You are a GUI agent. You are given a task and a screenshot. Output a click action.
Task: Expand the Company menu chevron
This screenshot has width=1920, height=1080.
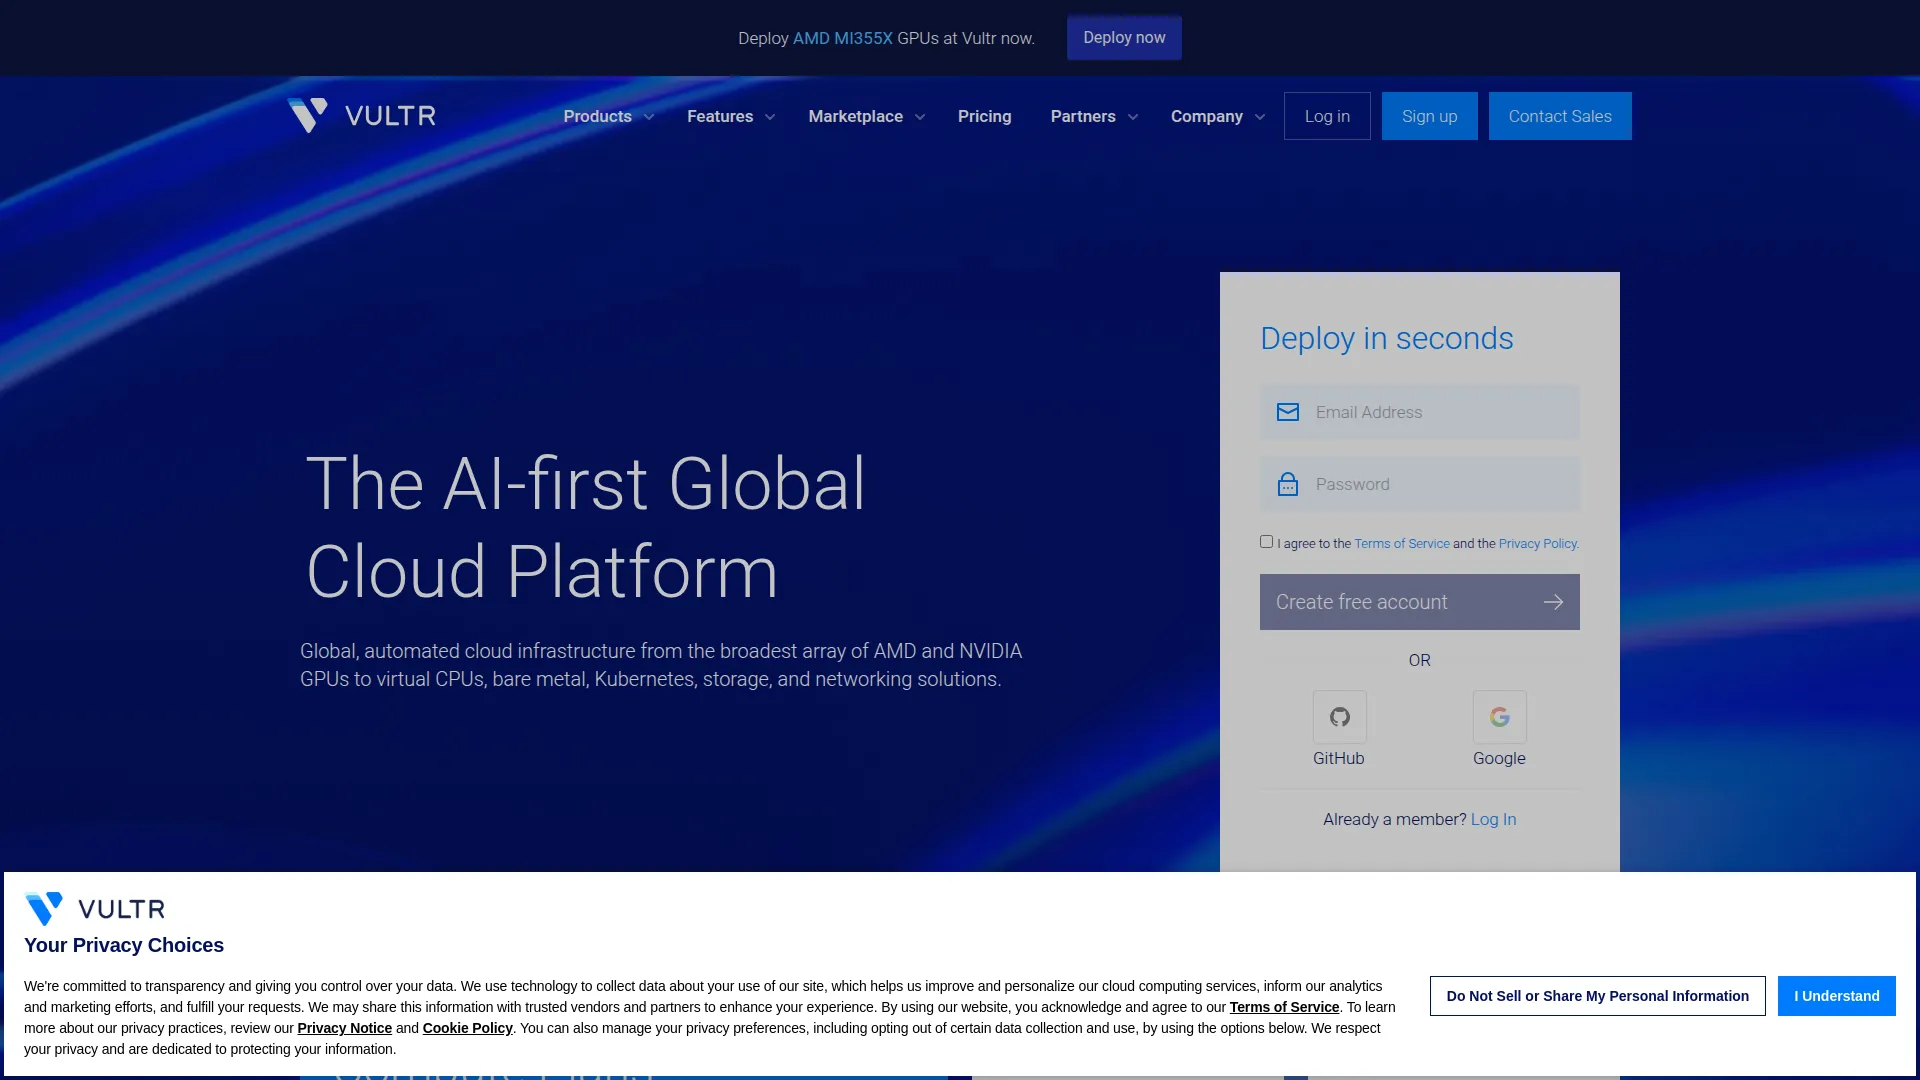pos(1260,117)
